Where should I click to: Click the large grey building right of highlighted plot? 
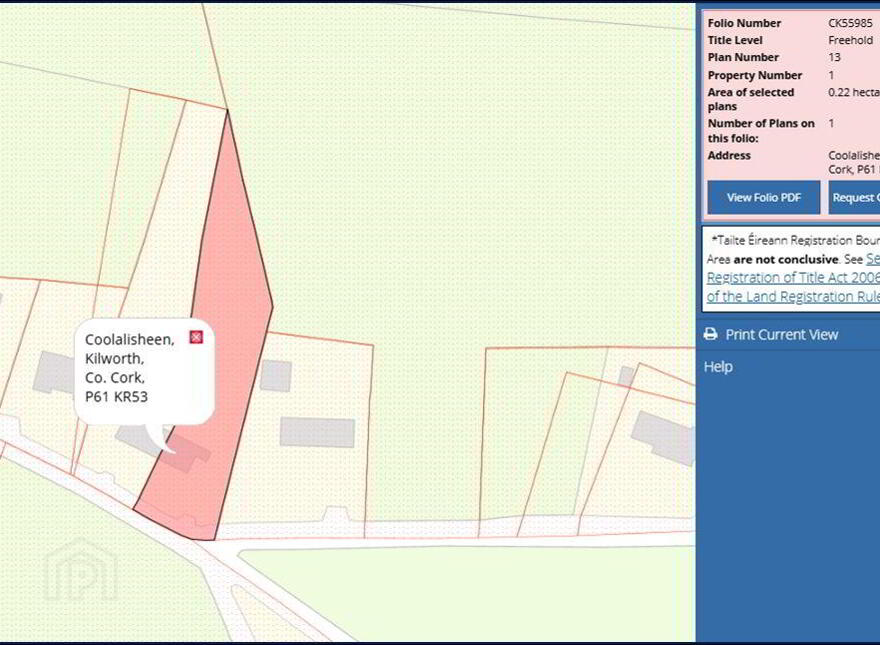pyautogui.click(x=318, y=432)
